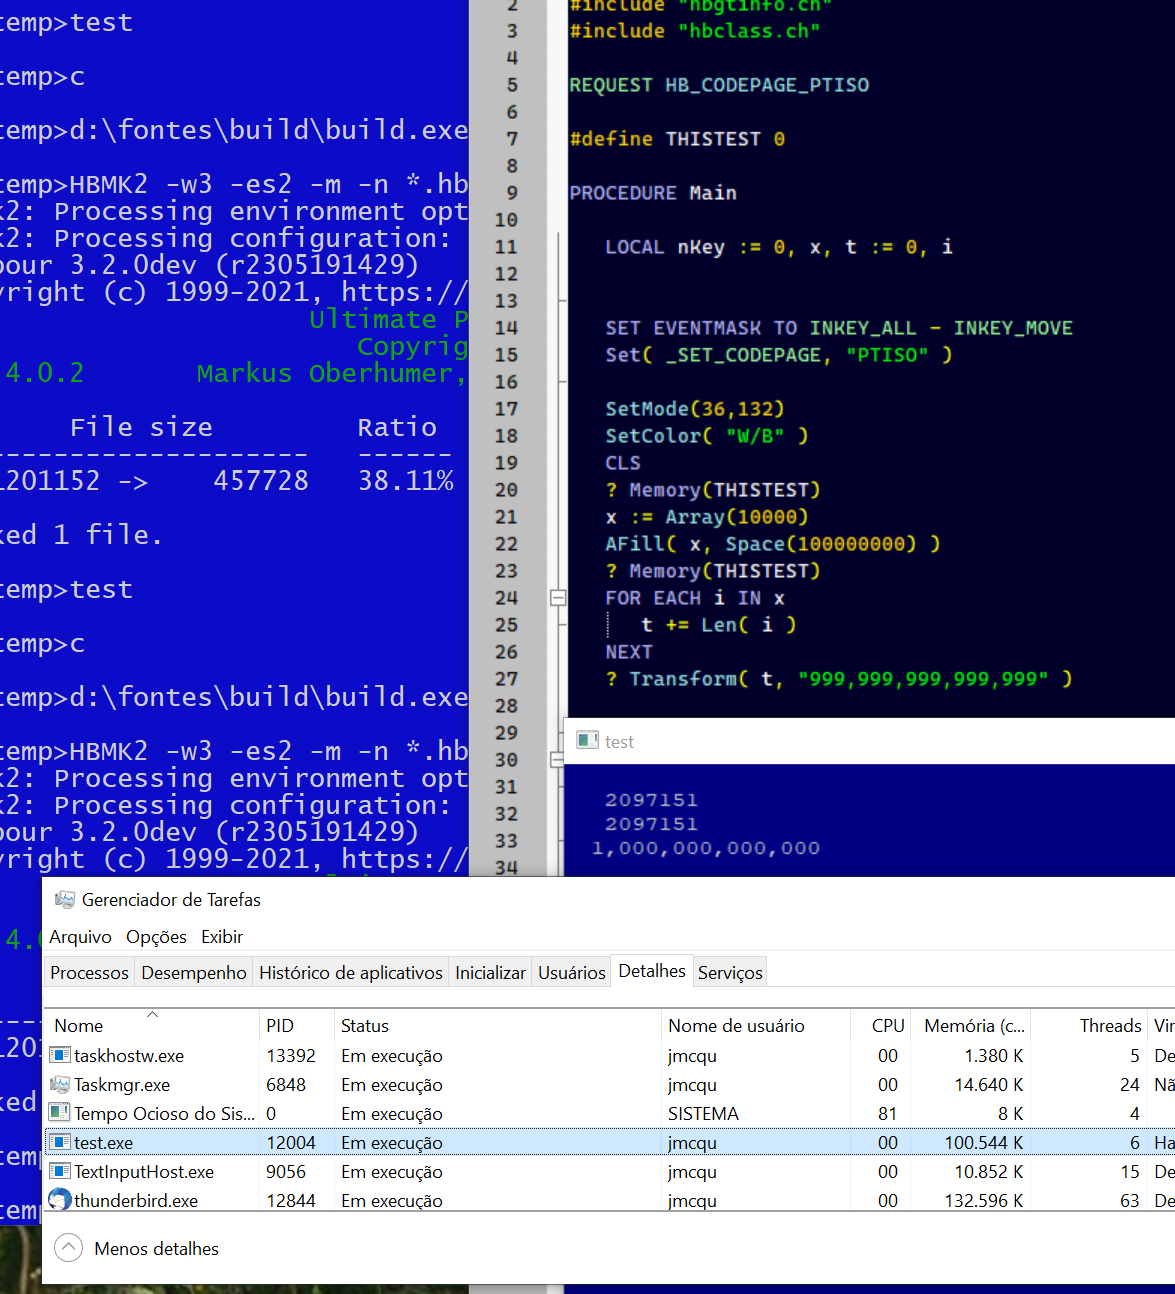1175x1294 pixels.
Task: Switch to the Desempenho tab
Action: click(x=194, y=973)
